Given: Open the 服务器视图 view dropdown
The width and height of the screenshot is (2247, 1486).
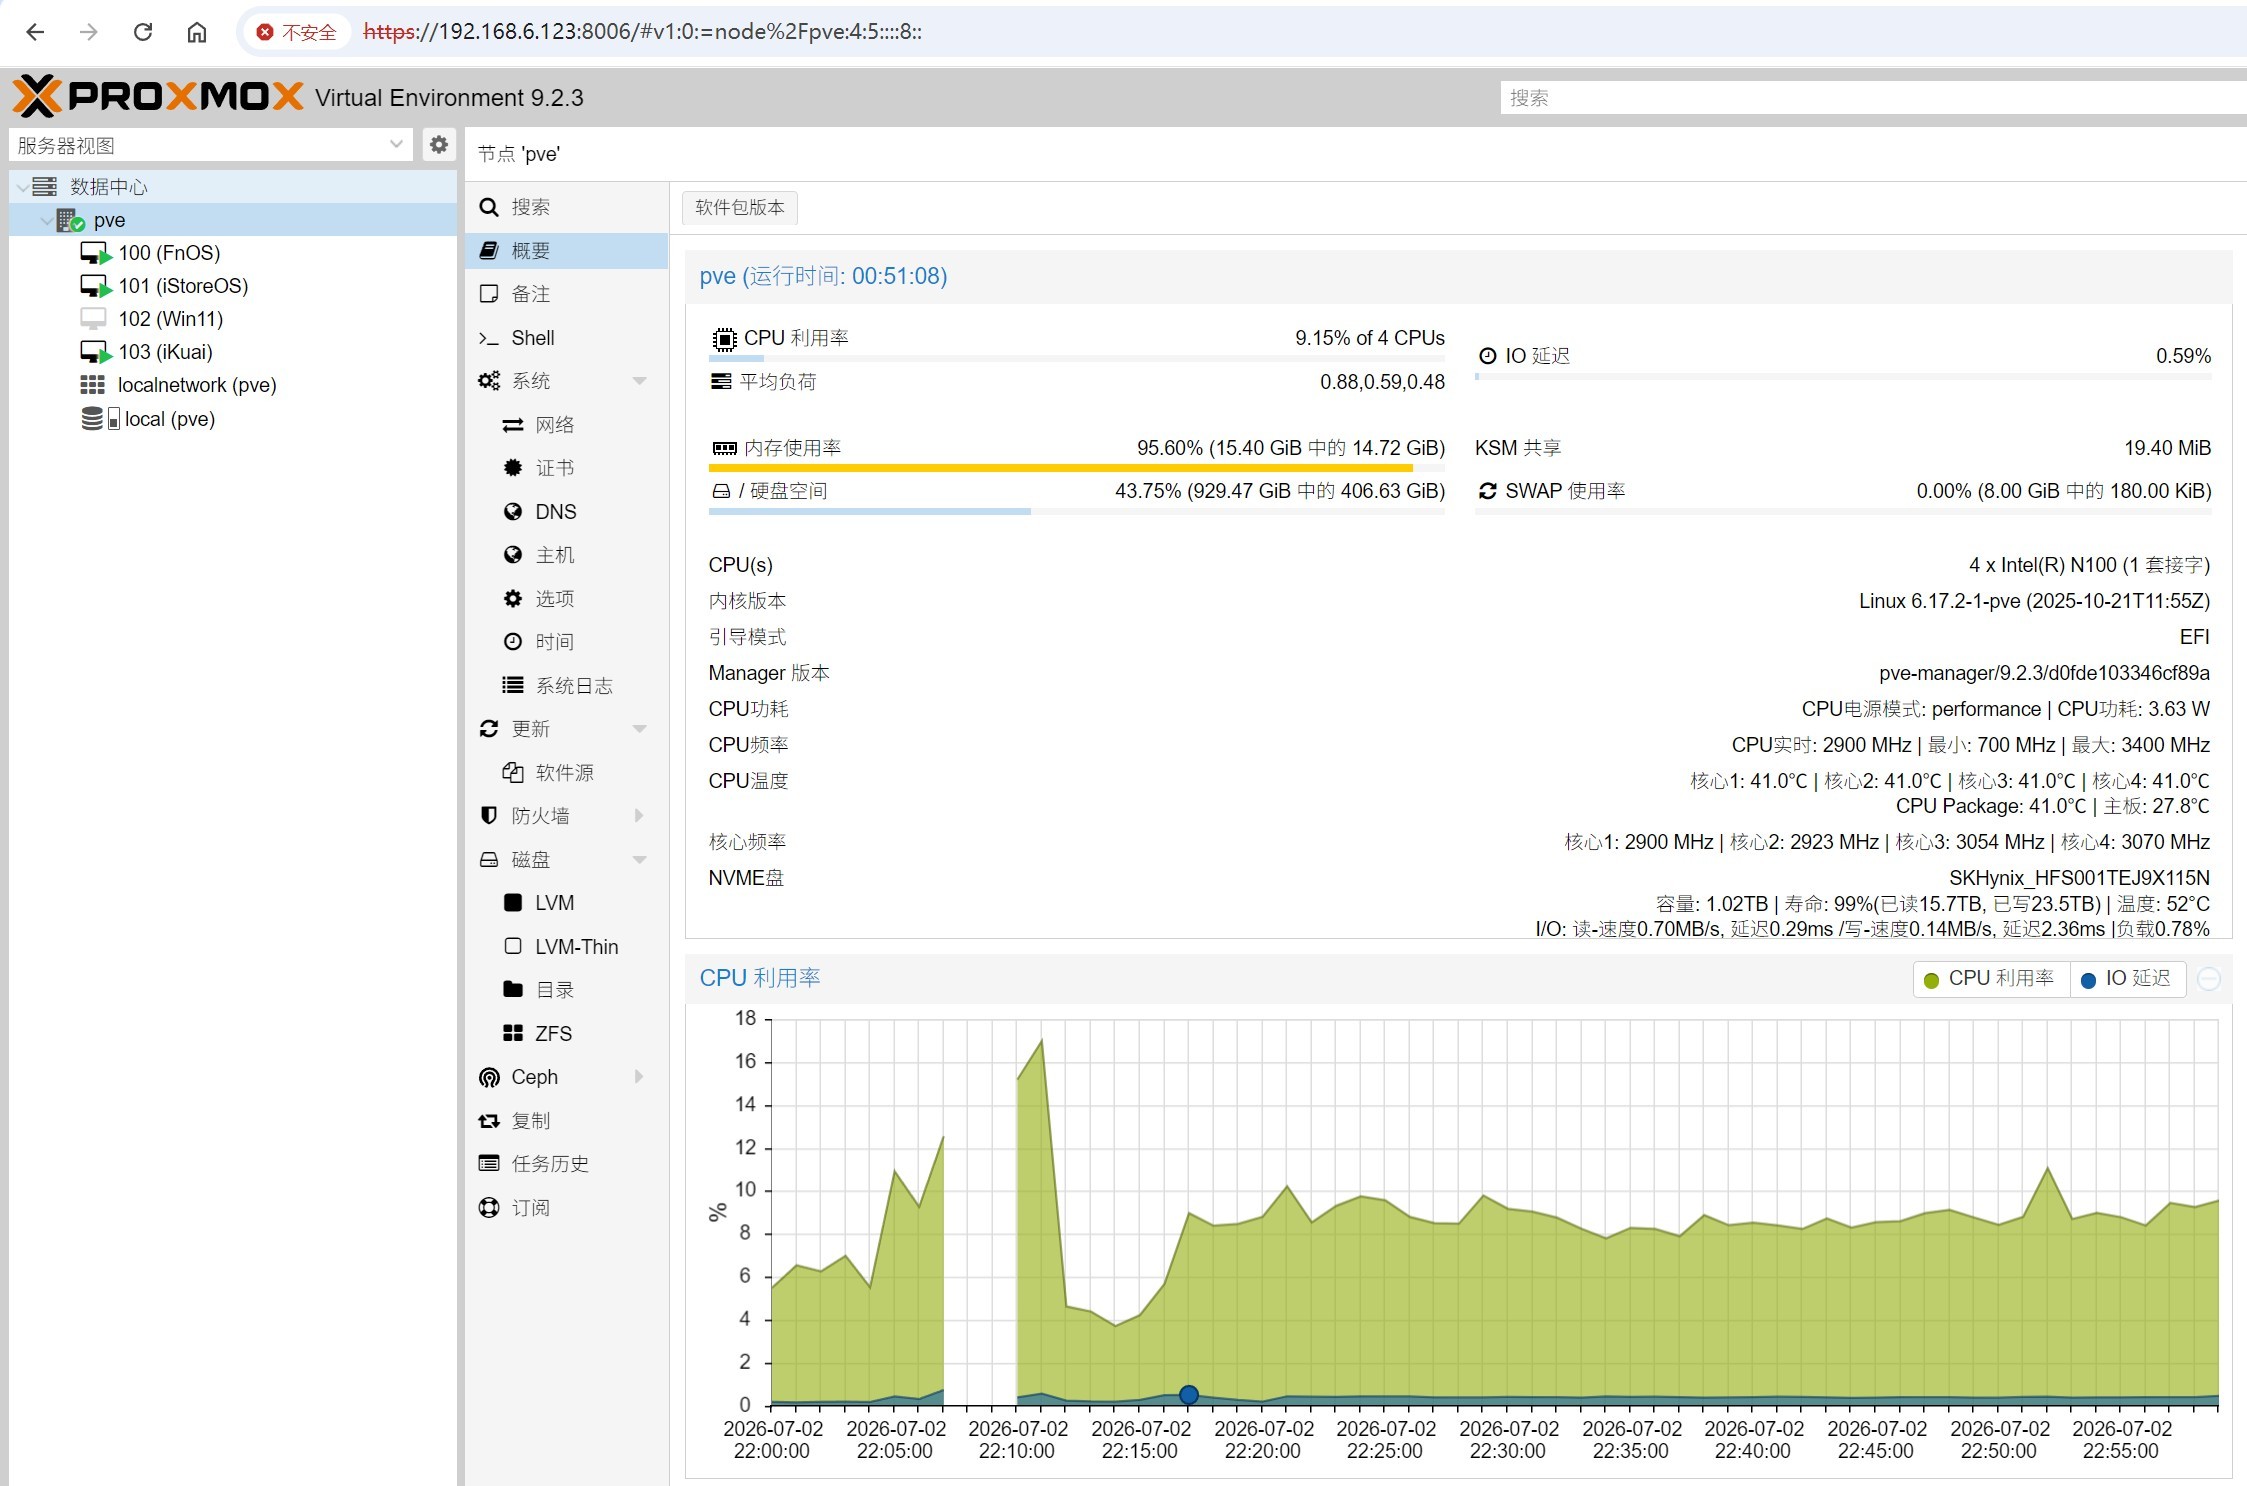Looking at the screenshot, I should pyautogui.click(x=210, y=145).
